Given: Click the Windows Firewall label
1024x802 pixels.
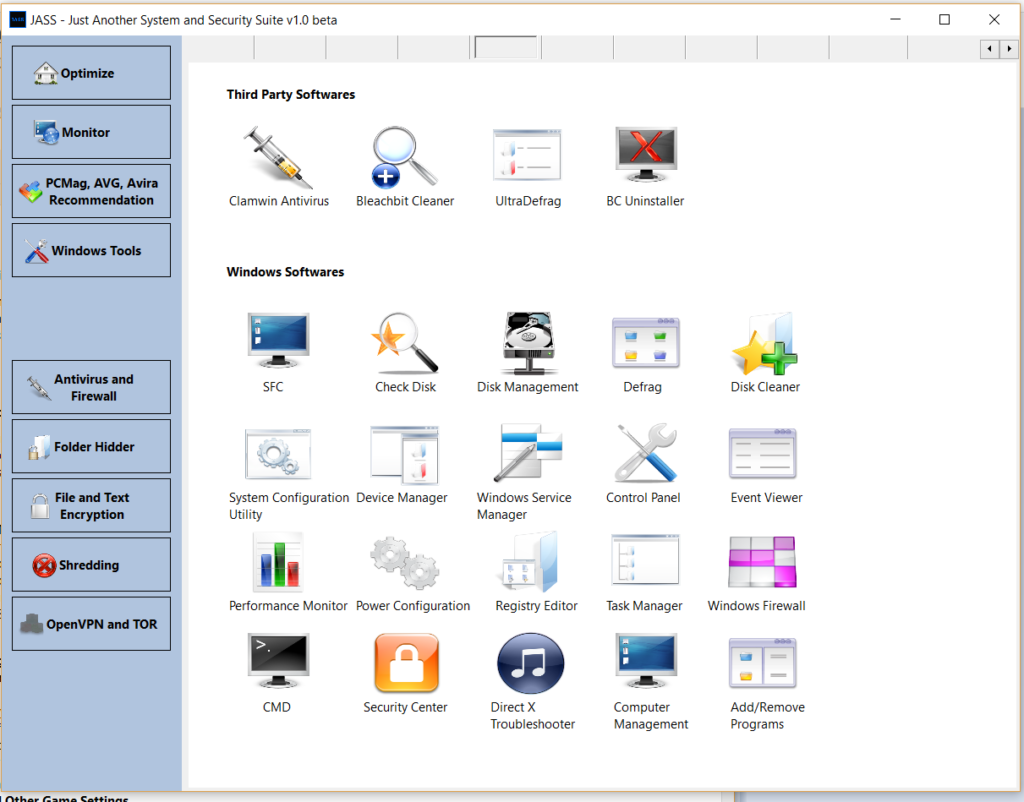Looking at the screenshot, I should [756, 606].
